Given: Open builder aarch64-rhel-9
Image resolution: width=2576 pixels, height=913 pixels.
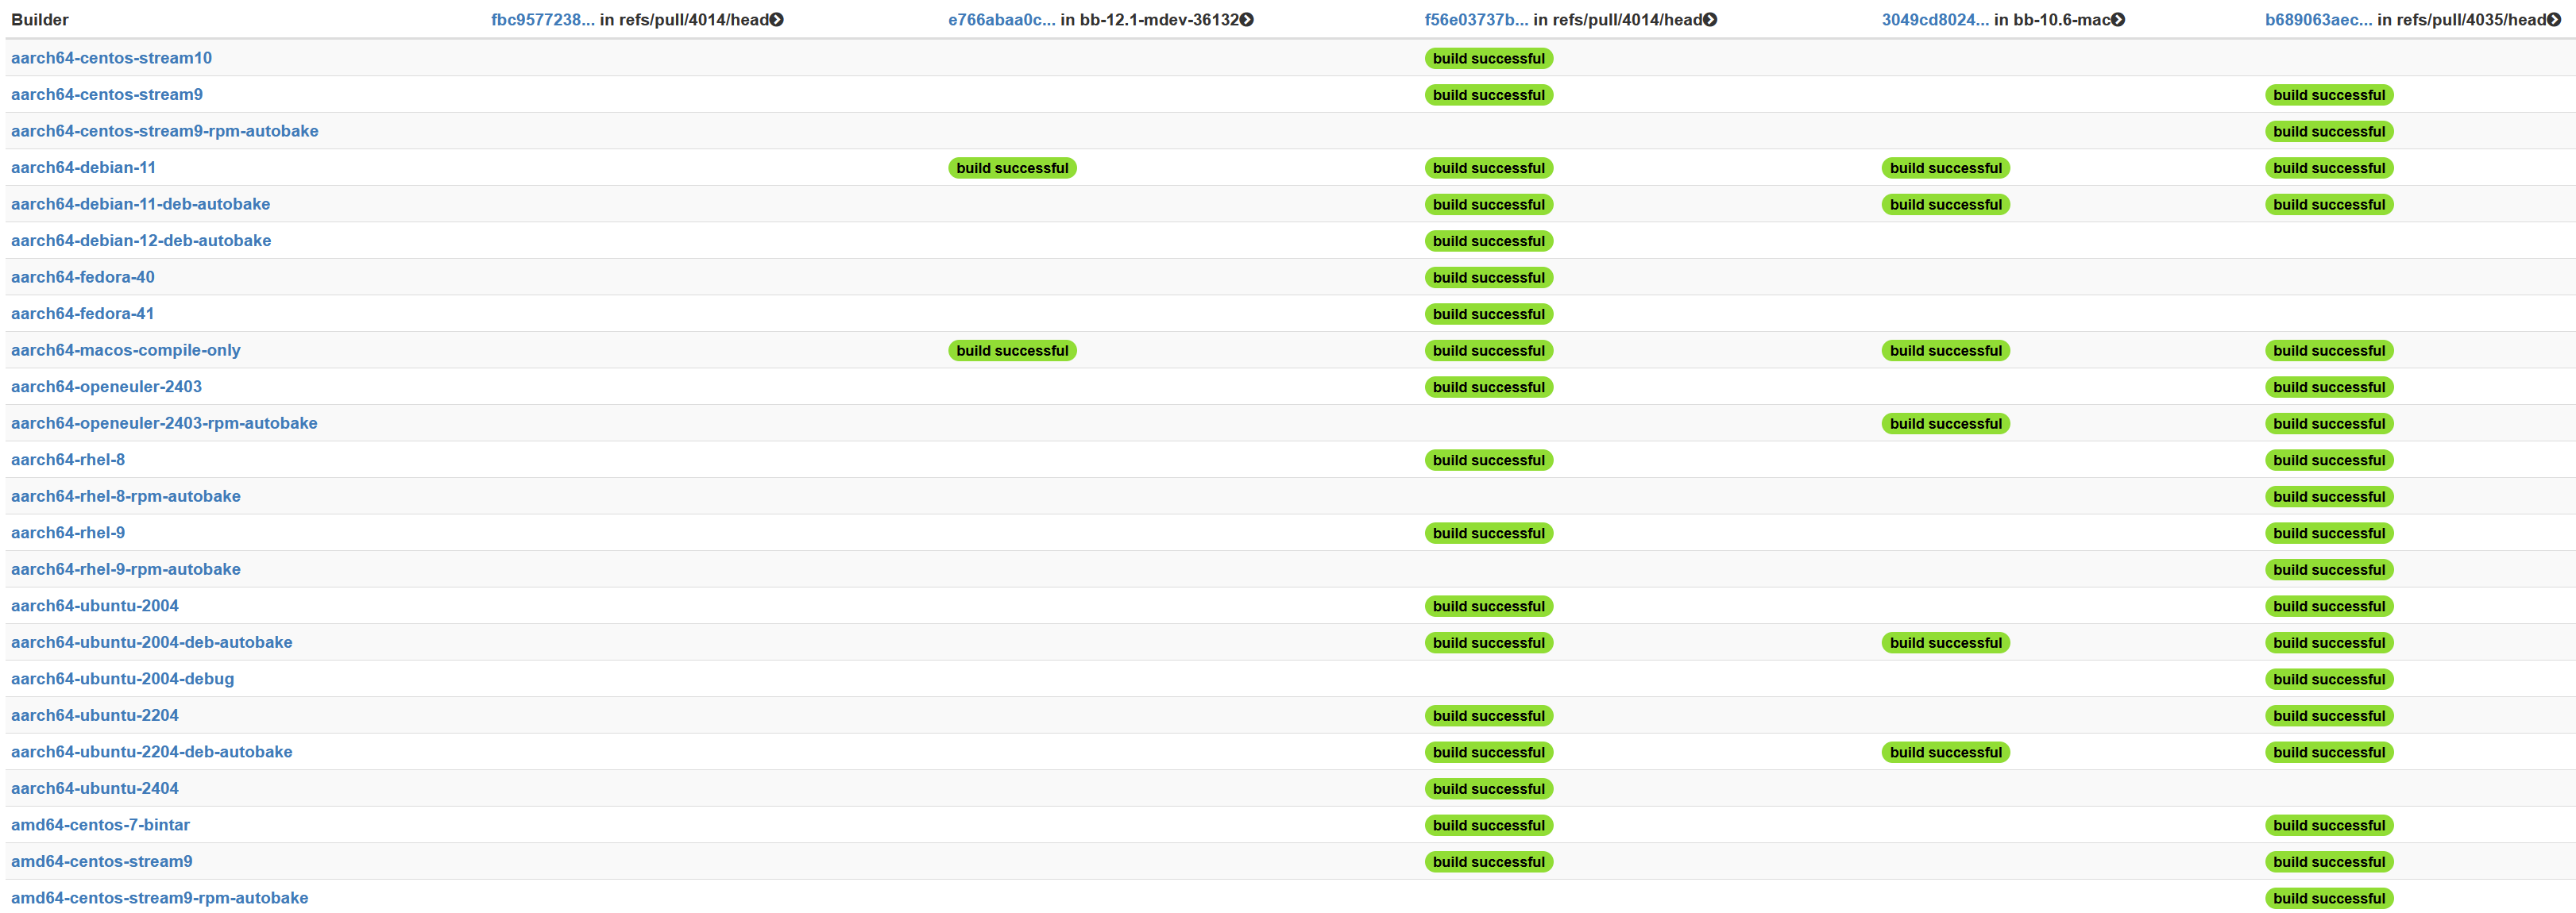Looking at the screenshot, I should point(68,533).
